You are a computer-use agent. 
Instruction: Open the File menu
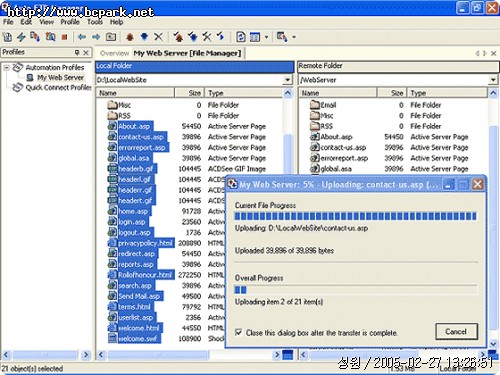8,22
